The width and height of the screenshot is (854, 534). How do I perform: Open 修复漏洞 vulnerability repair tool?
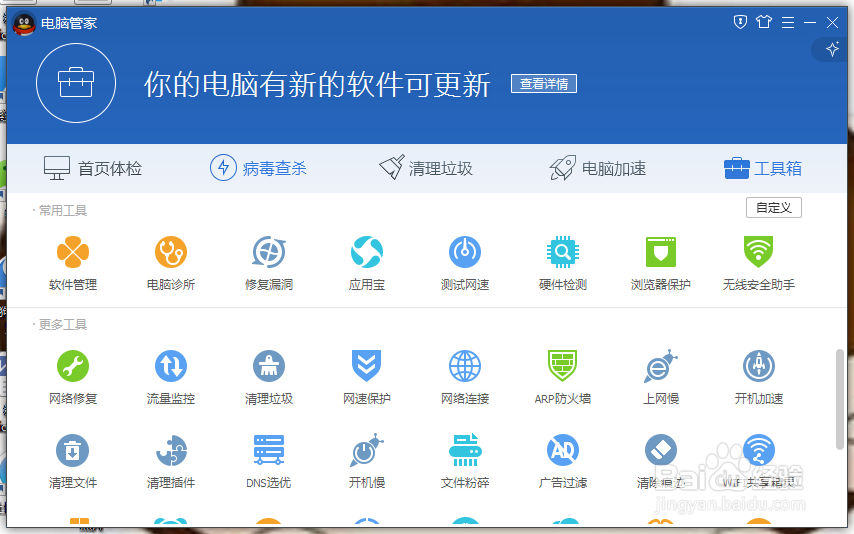(269, 263)
